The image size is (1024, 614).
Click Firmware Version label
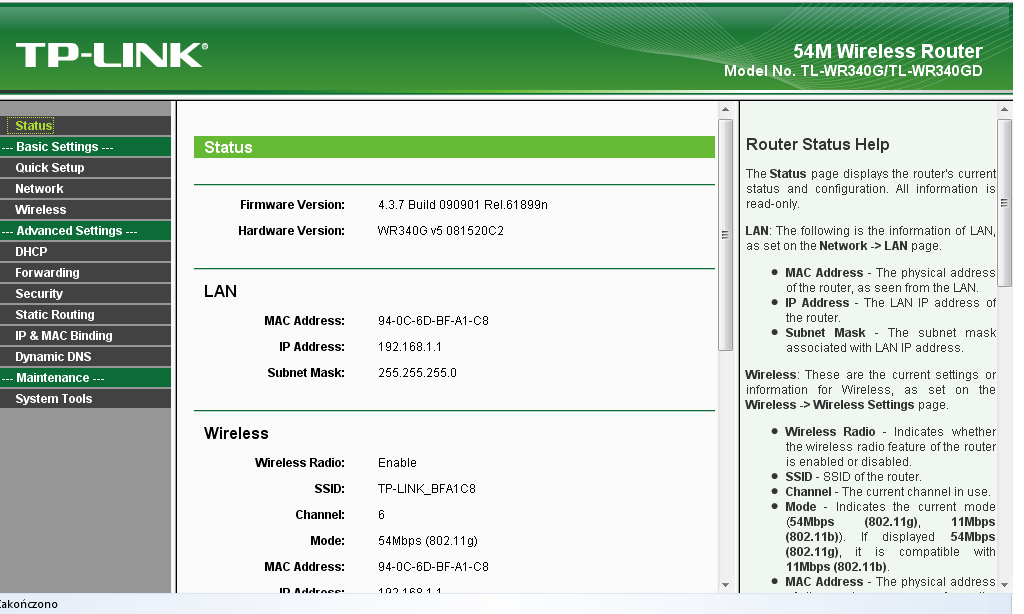pyautogui.click(x=292, y=205)
